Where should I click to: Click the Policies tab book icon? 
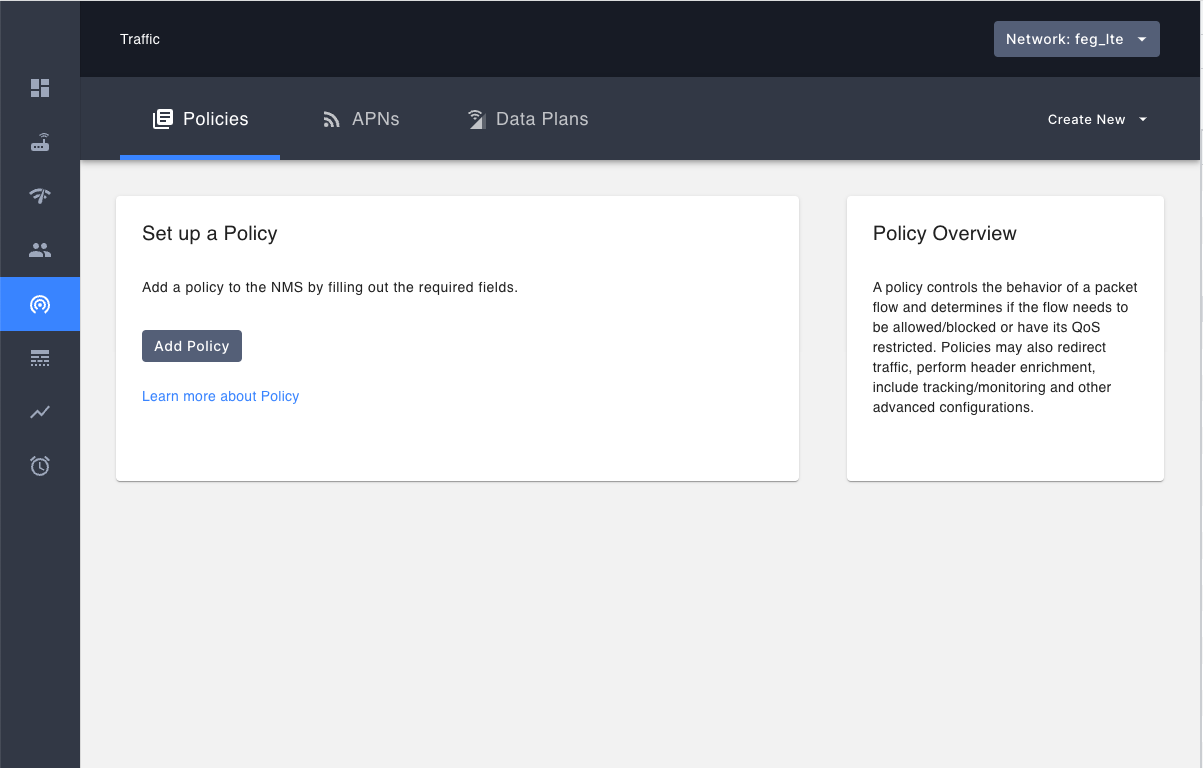pos(162,118)
